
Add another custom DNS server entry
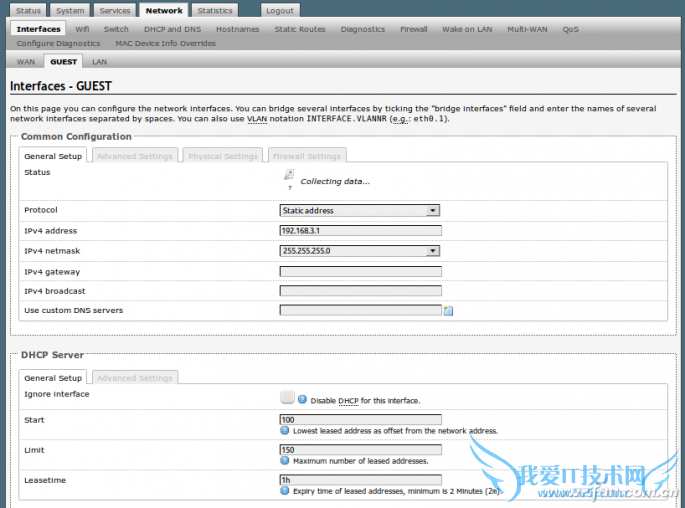pos(448,311)
